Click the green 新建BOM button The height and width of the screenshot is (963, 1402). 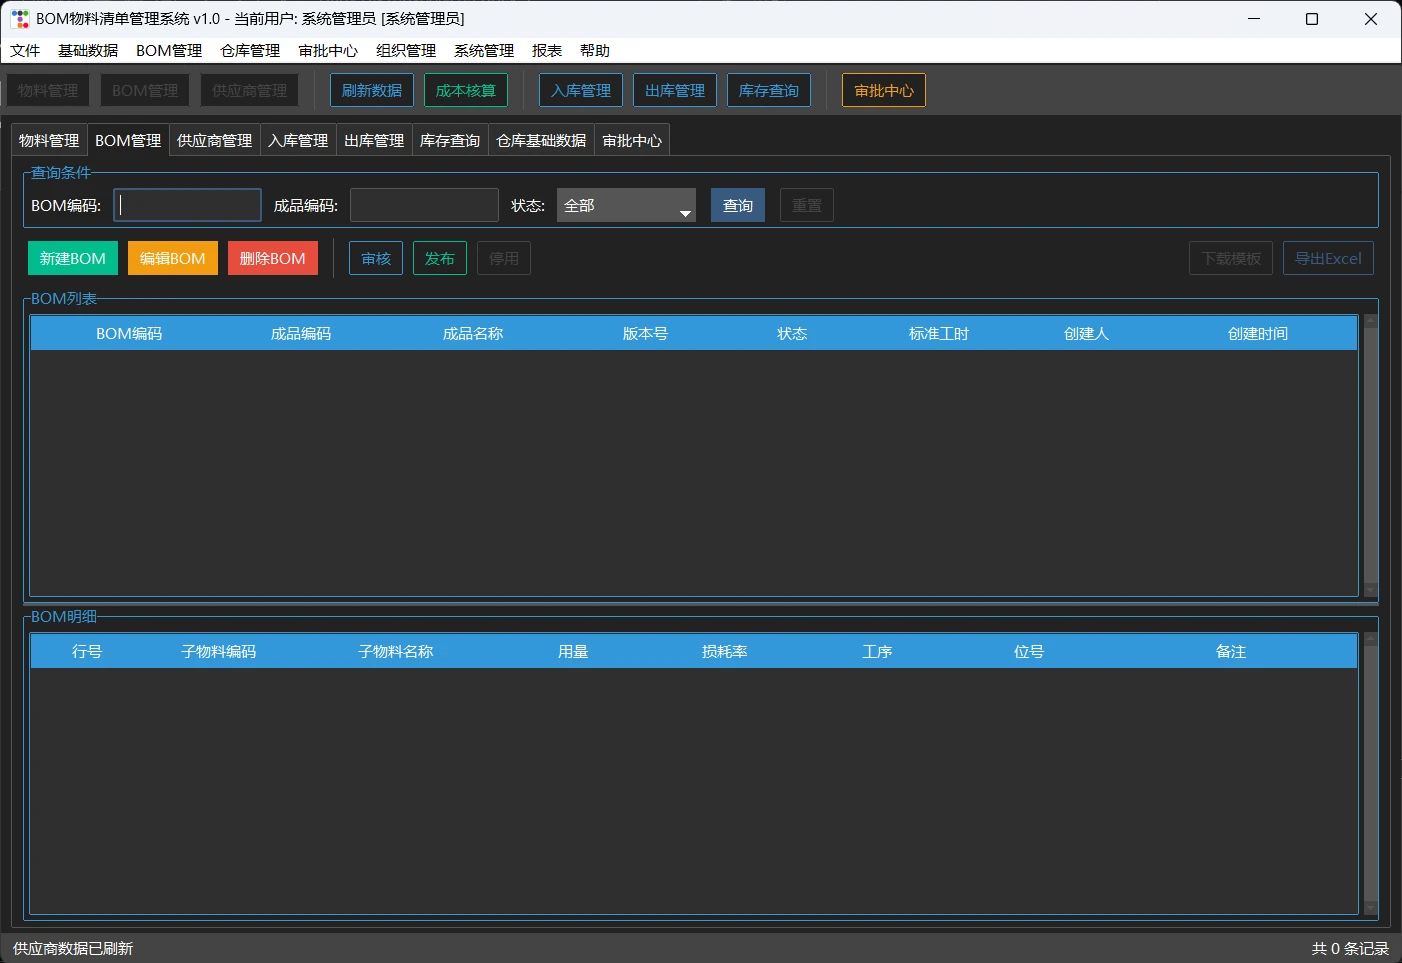(73, 258)
